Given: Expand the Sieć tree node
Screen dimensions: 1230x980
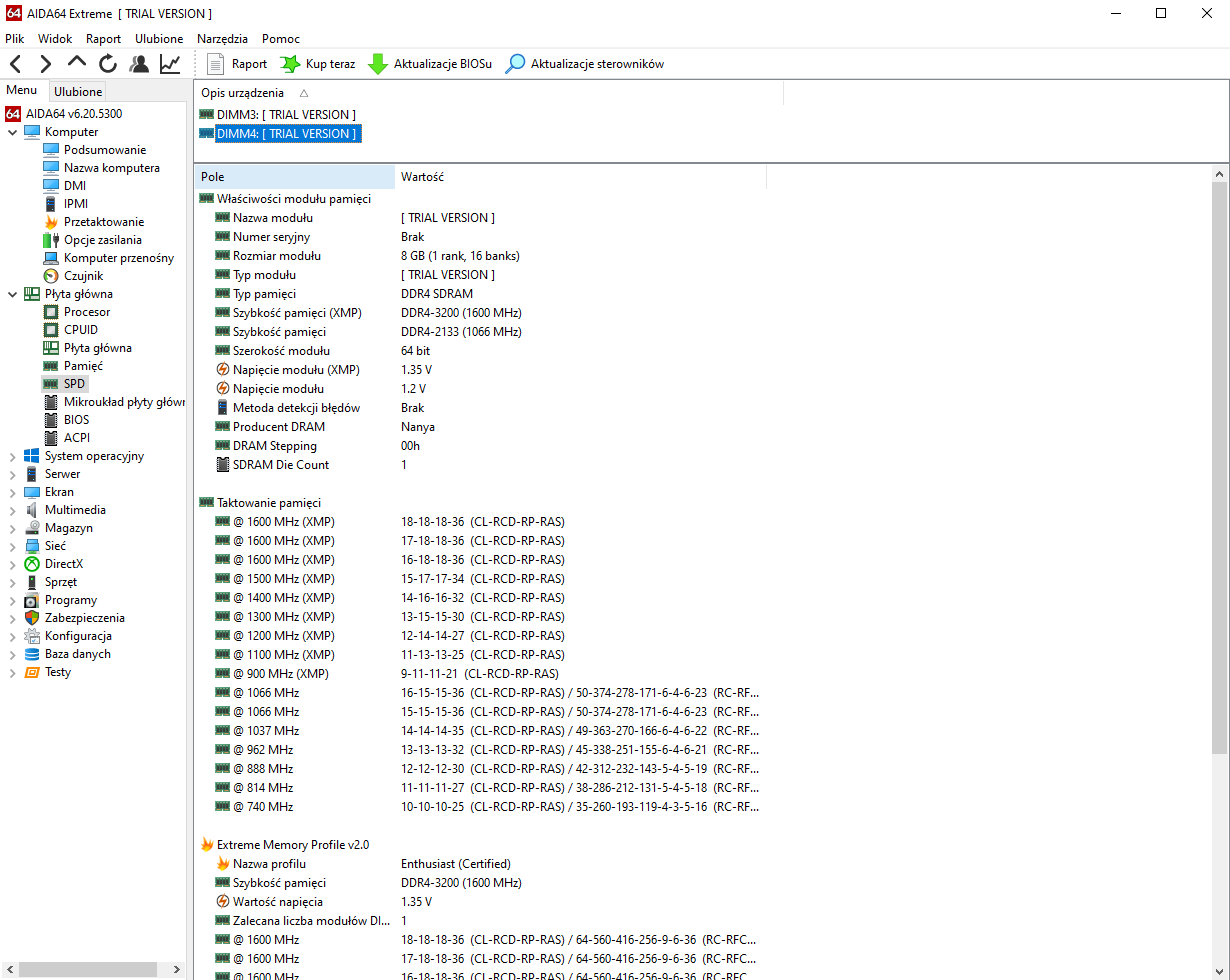Looking at the screenshot, I should (x=12, y=546).
